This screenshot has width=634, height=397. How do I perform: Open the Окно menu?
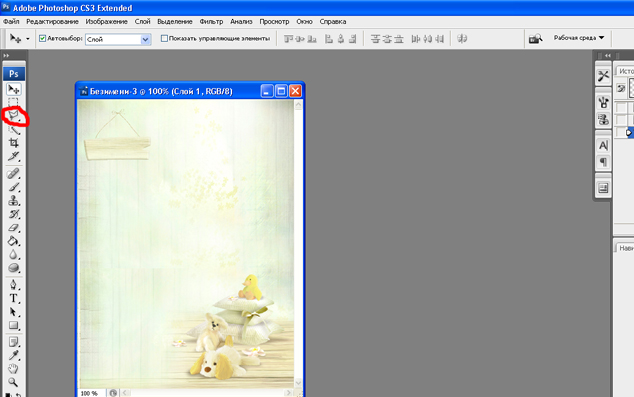point(304,21)
